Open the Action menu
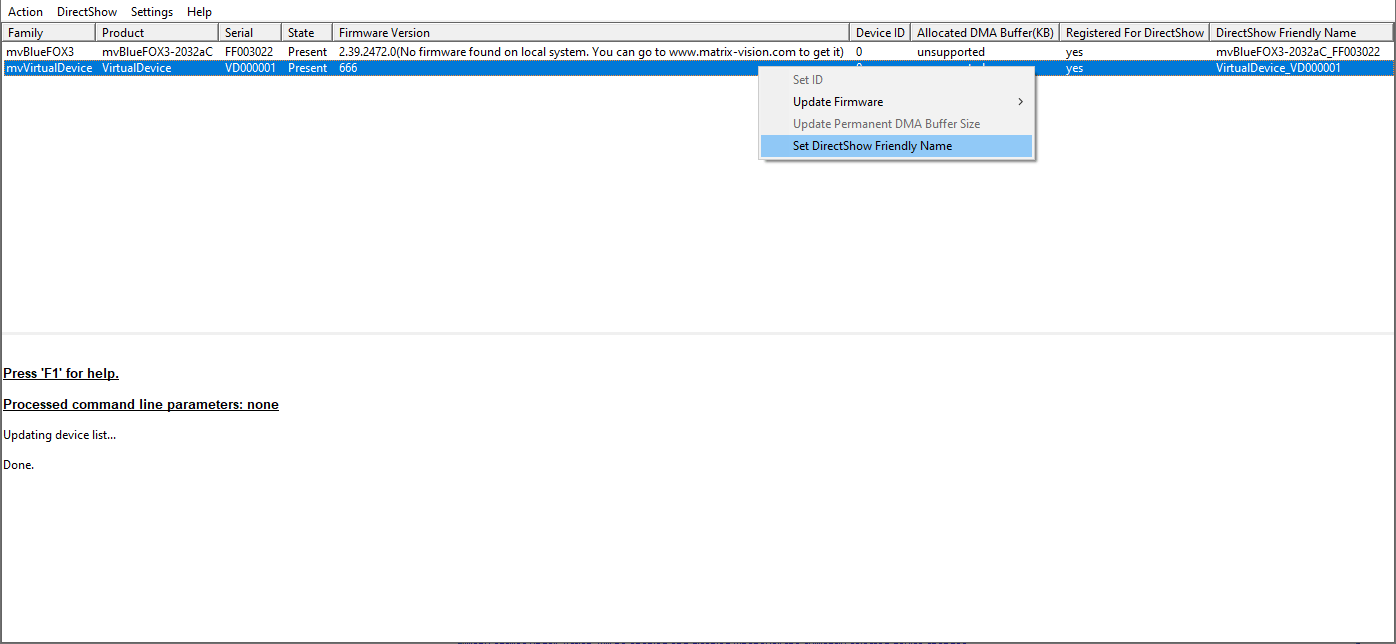Image resolution: width=1396 pixels, height=644 pixels. (x=26, y=12)
